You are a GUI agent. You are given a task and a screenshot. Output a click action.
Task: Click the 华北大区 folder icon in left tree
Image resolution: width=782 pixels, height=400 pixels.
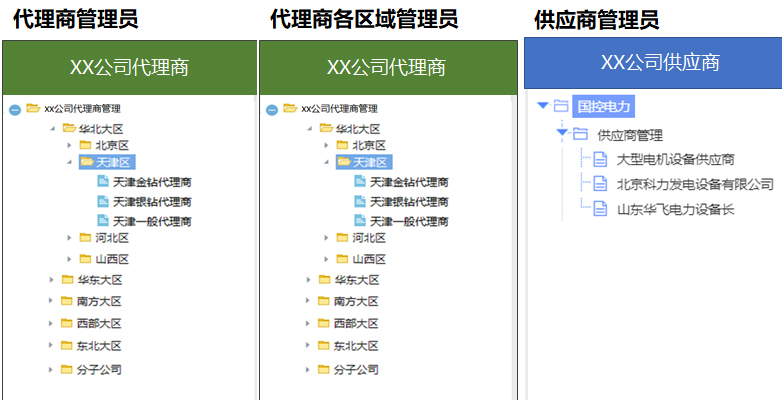(69, 129)
